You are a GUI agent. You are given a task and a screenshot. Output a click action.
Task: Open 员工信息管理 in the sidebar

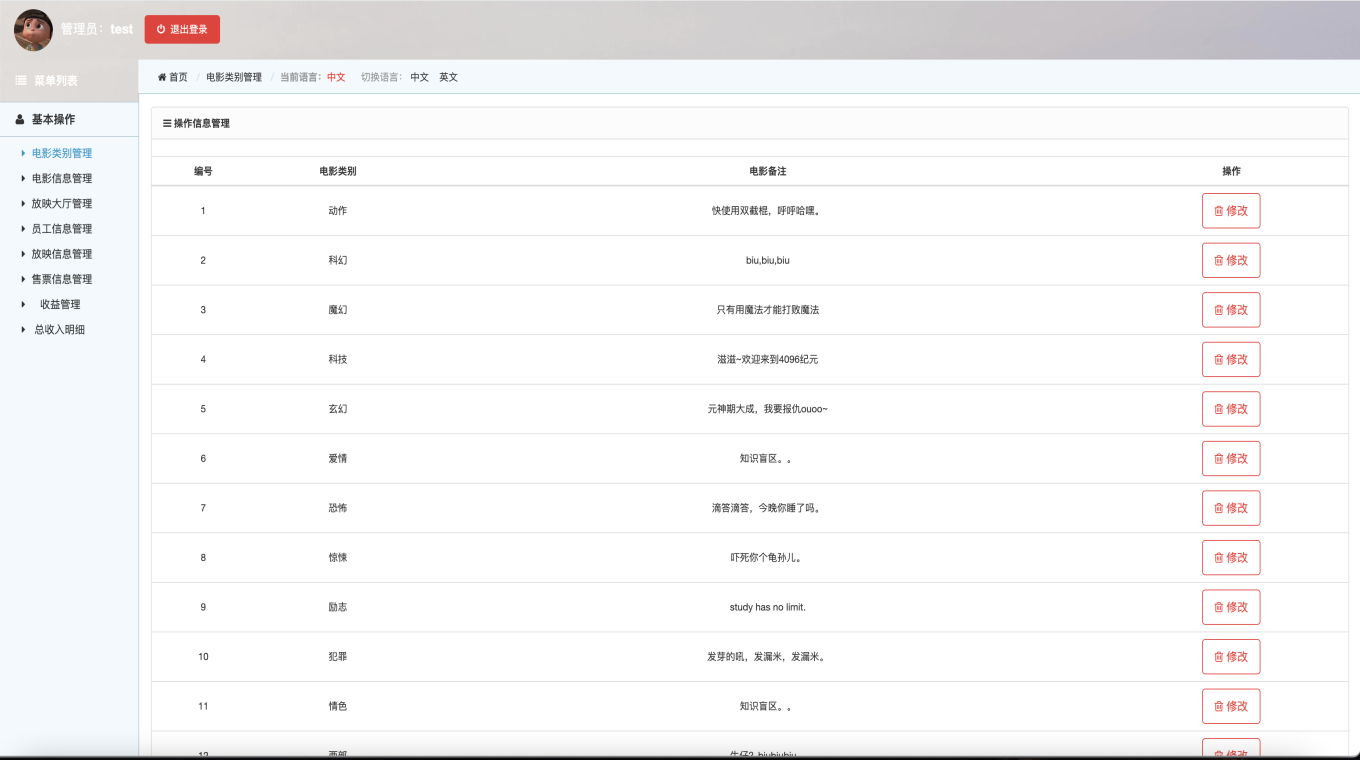pos(62,229)
